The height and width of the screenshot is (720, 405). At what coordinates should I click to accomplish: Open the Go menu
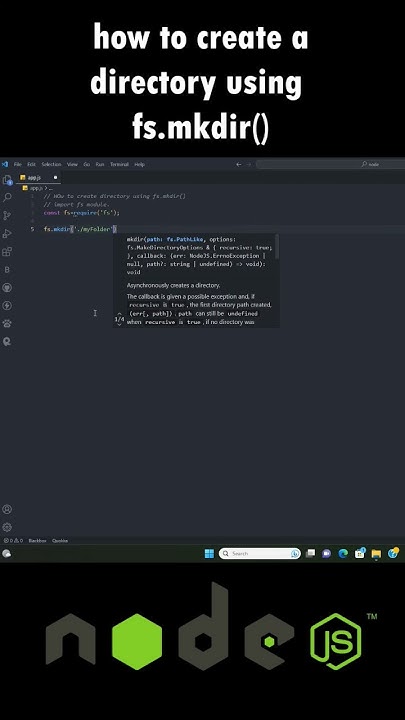(x=86, y=164)
